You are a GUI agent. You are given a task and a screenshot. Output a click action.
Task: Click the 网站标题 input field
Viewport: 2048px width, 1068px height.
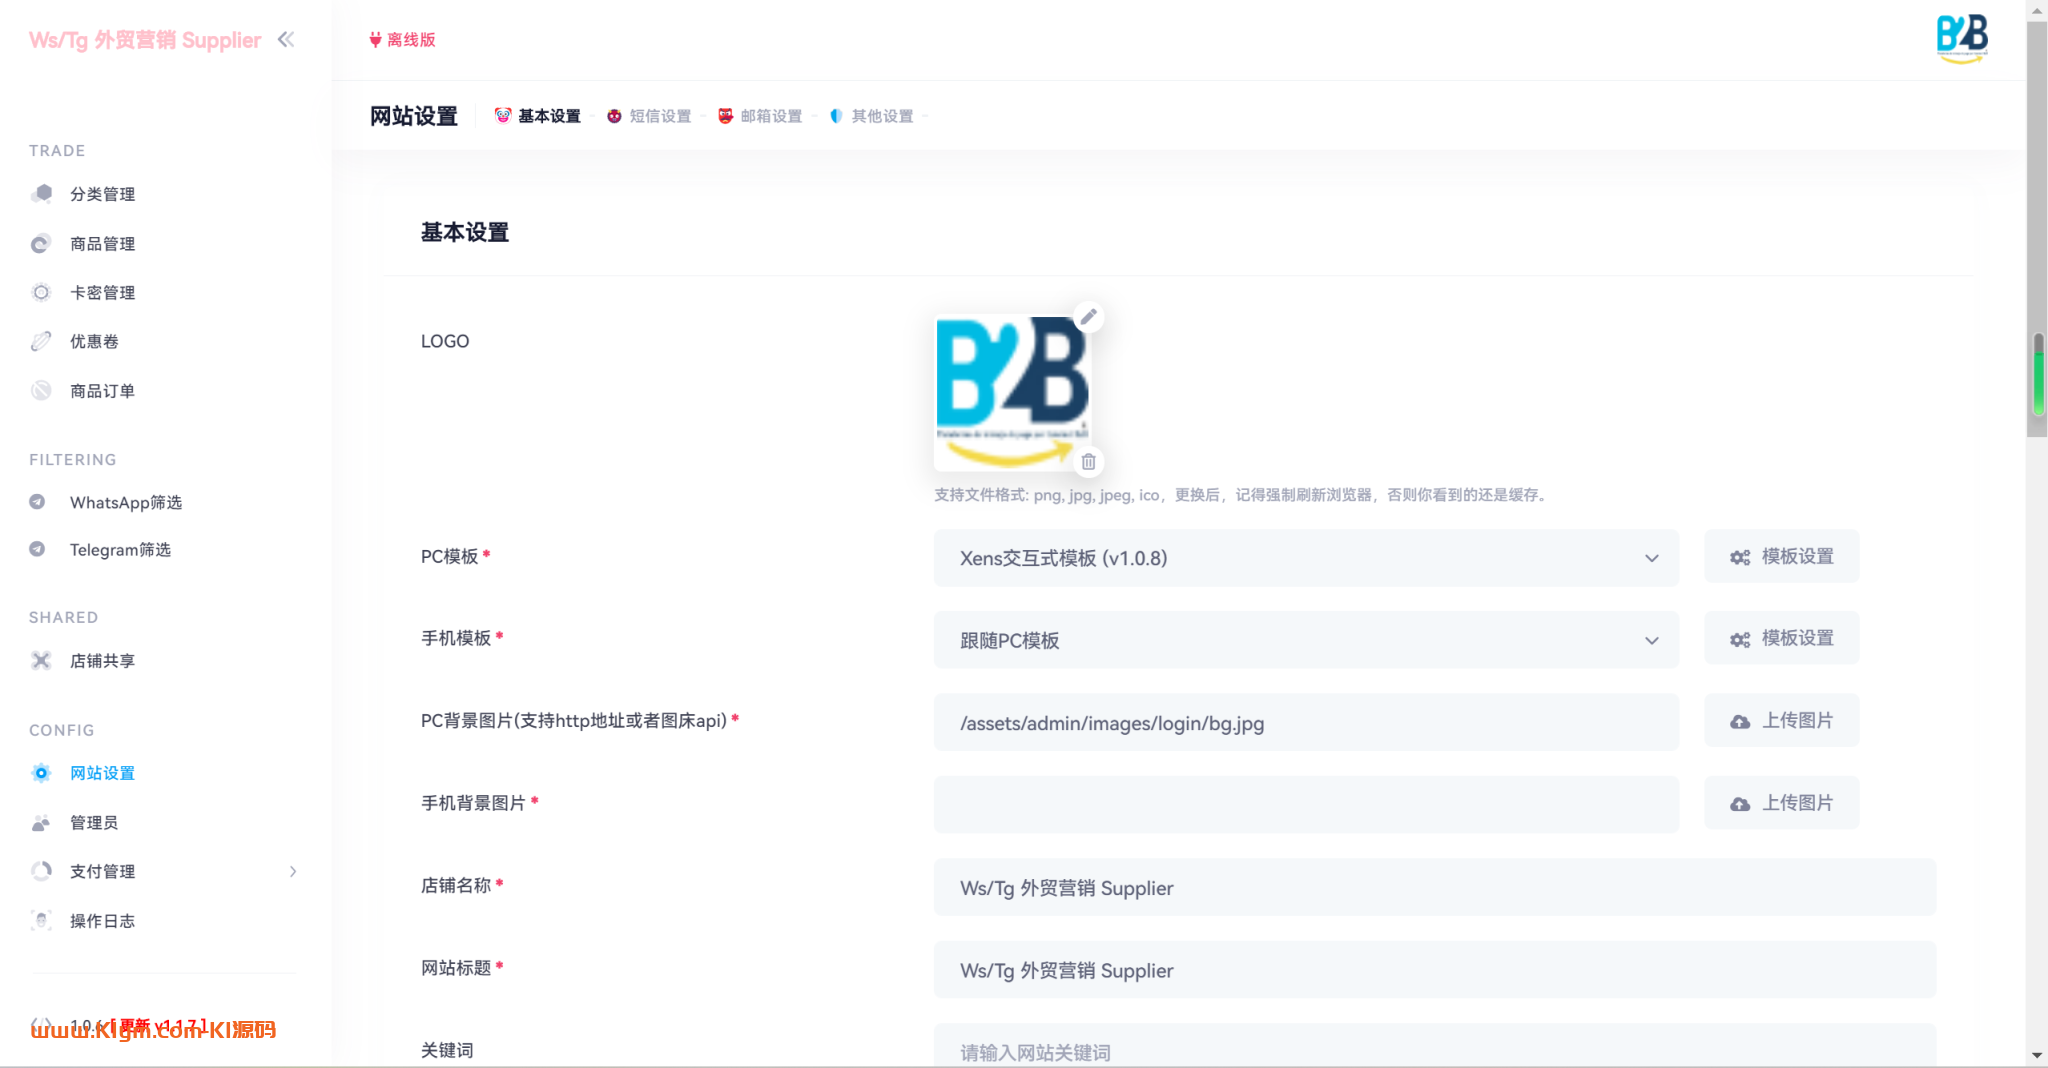click(x=1435, y=970)
